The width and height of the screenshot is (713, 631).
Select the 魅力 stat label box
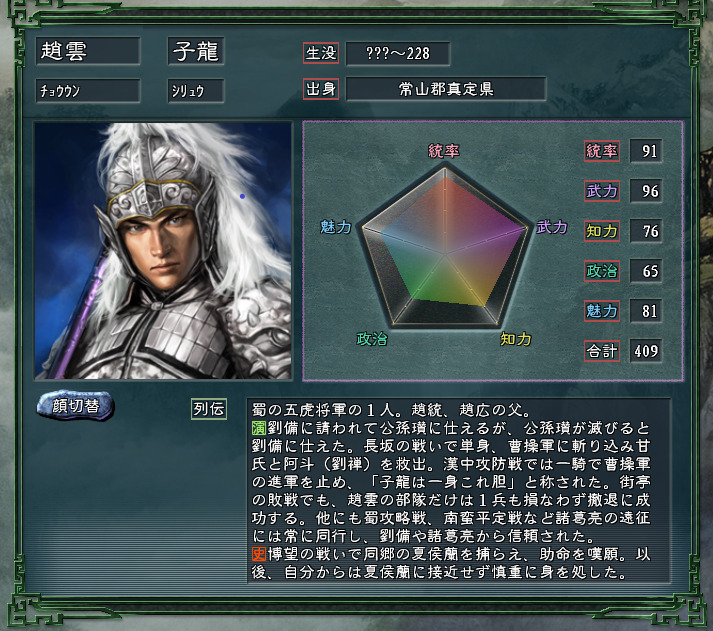click(602, 311)
